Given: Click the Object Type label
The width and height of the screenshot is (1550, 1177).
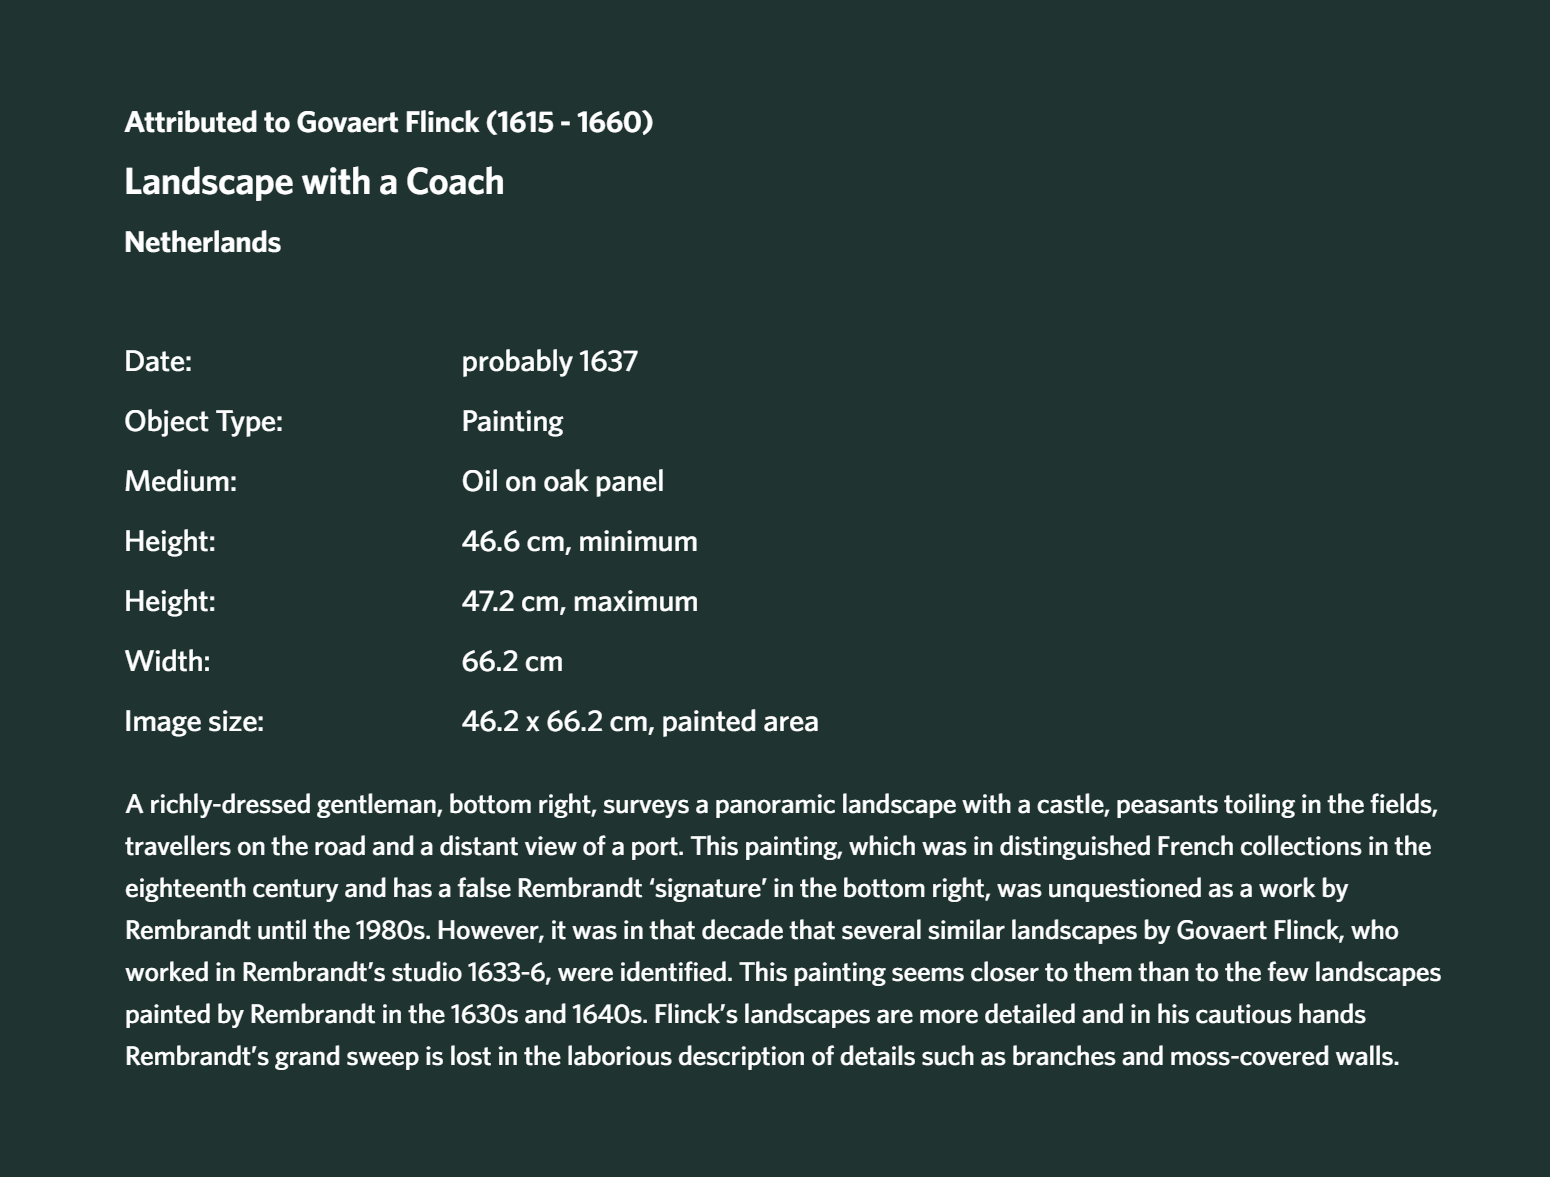Looking at the screenshot, I should (203, 421).
